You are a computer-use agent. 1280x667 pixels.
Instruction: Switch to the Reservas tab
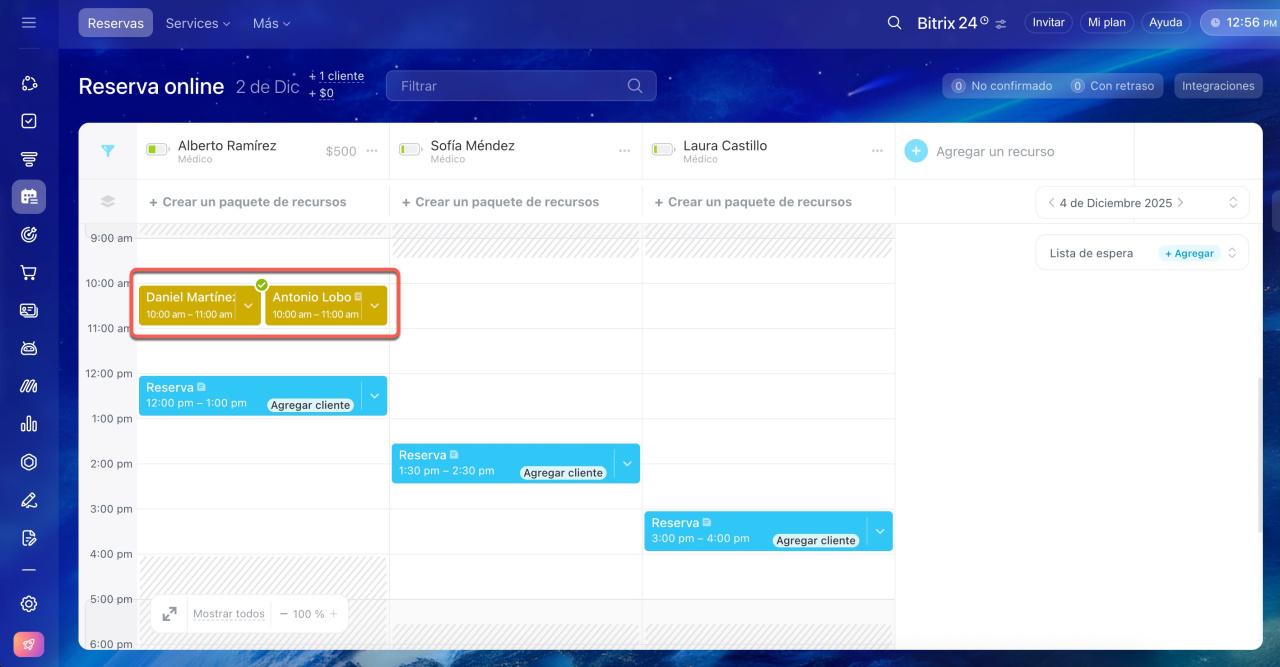coord(115,23)
